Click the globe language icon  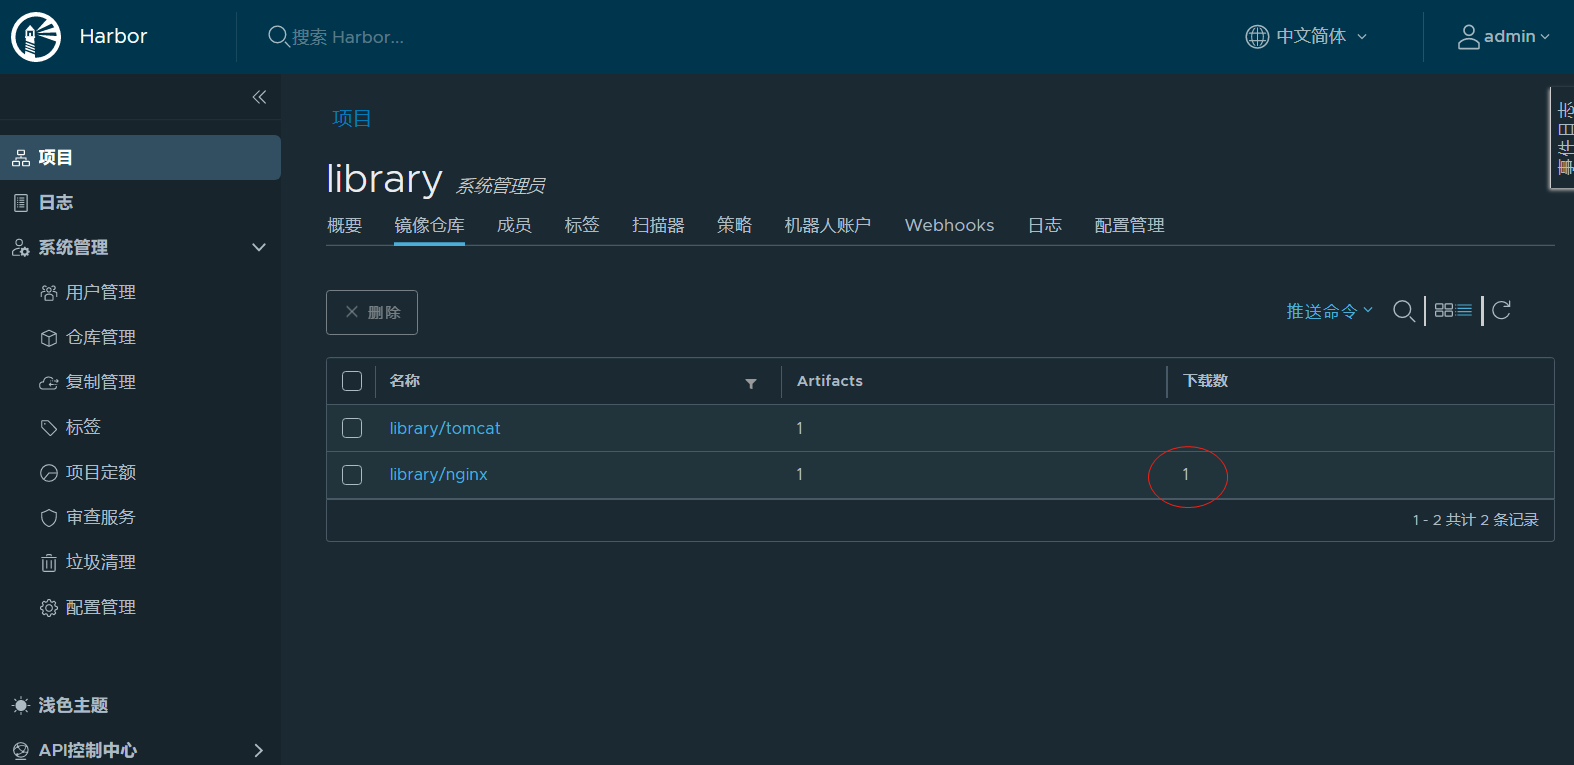1257,37
